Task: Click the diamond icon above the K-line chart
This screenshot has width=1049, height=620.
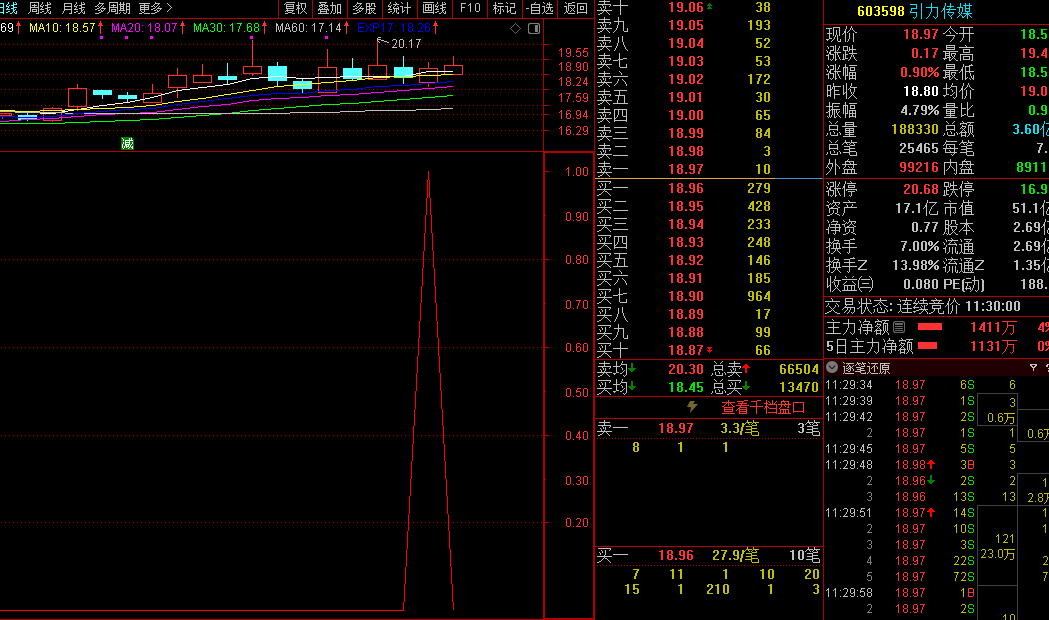Action: point(515,28)
